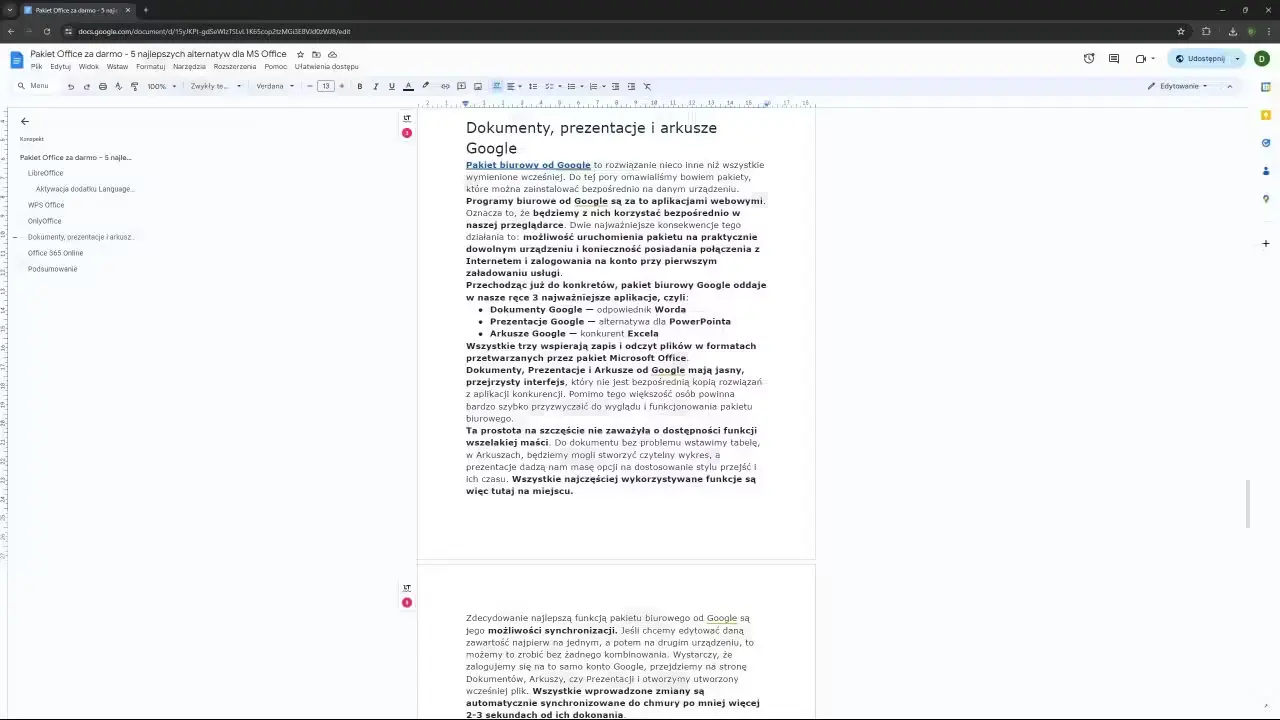This screenshot has width=1280, height=720.
Task: Insert a comment using the toolbar
Action: tap(461, 86)
